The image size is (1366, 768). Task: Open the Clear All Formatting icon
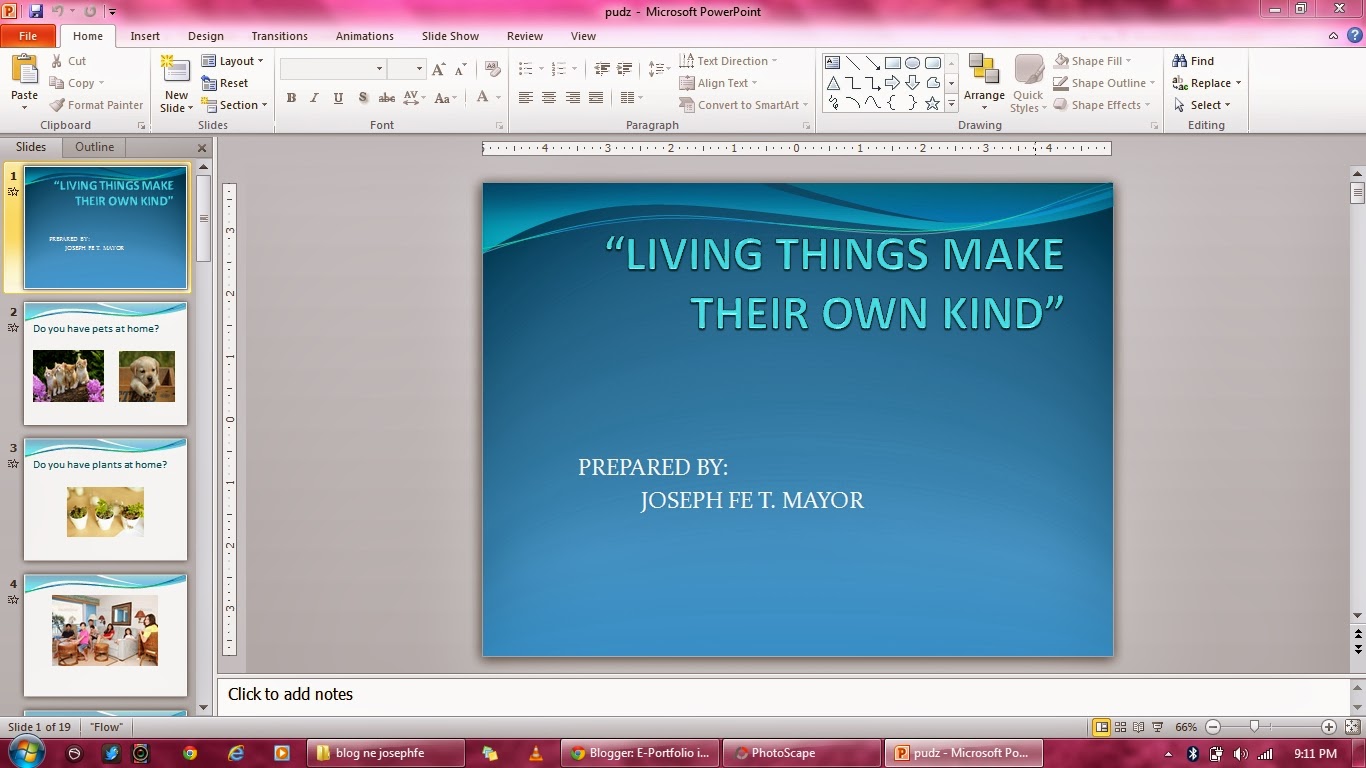pos(491,68)
